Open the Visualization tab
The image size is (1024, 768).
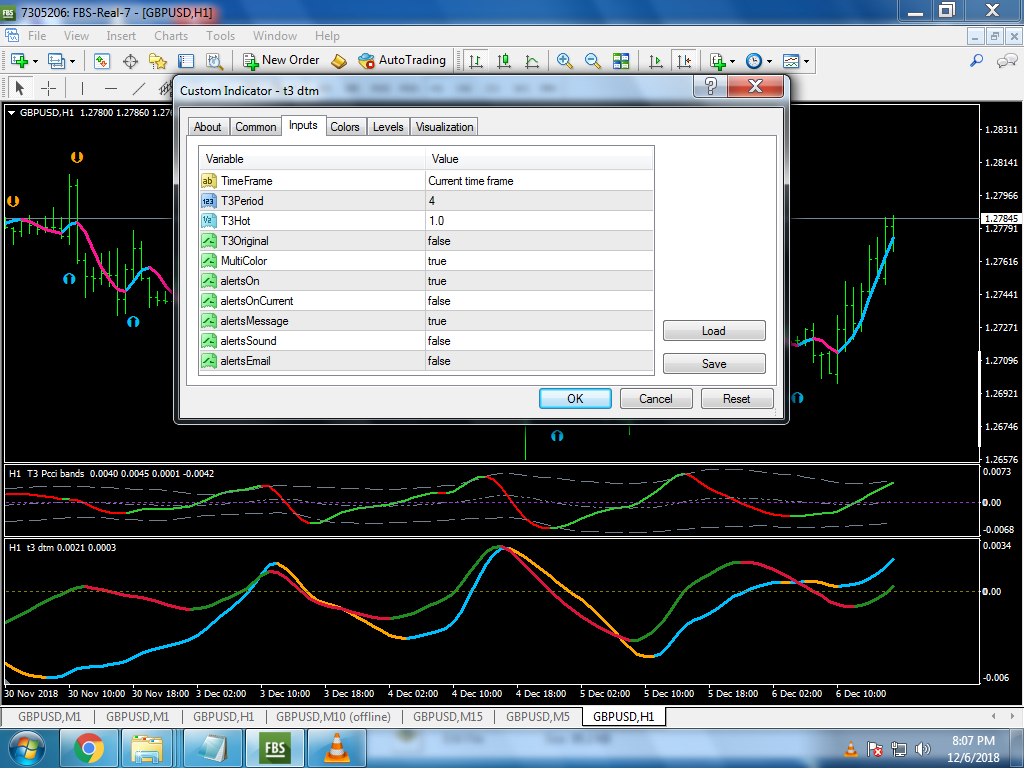pos(444,127)
